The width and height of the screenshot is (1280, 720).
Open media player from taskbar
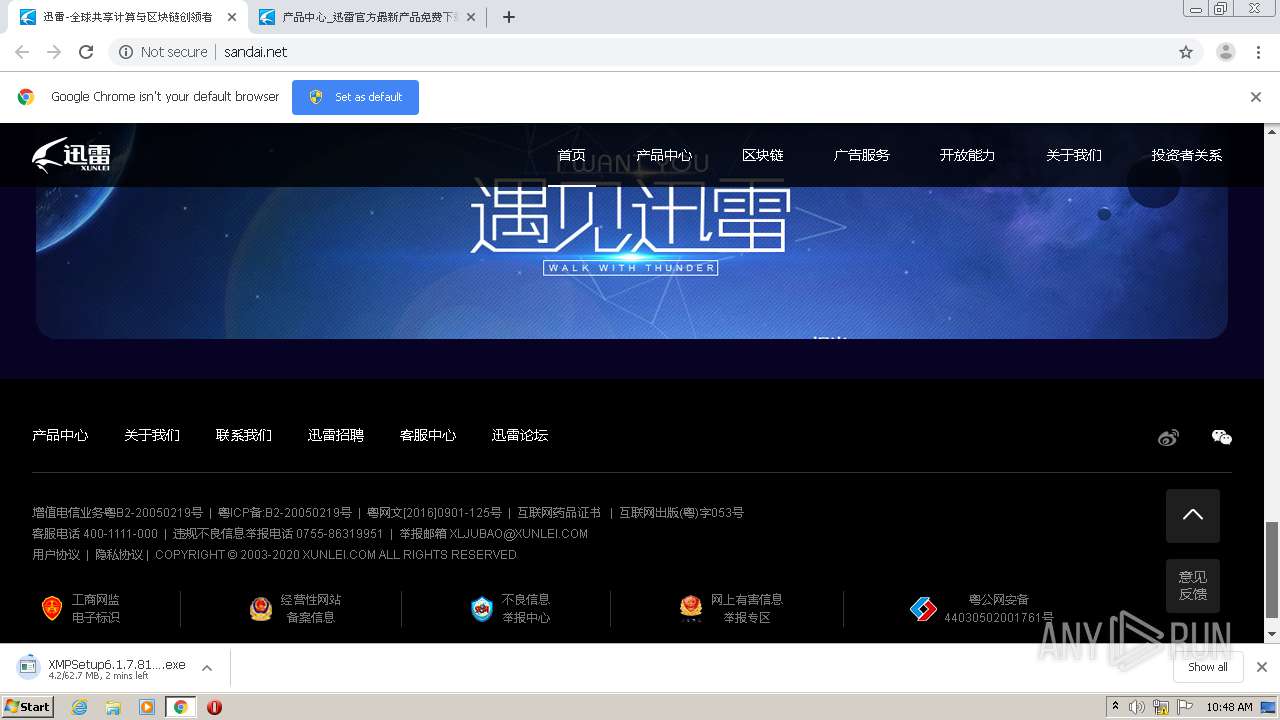coord(147,707)
